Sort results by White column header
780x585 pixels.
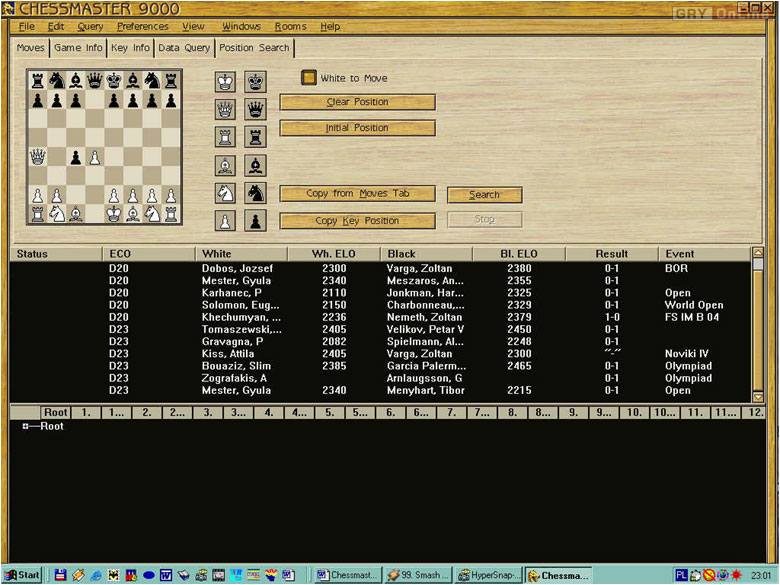tap(241, 254)
